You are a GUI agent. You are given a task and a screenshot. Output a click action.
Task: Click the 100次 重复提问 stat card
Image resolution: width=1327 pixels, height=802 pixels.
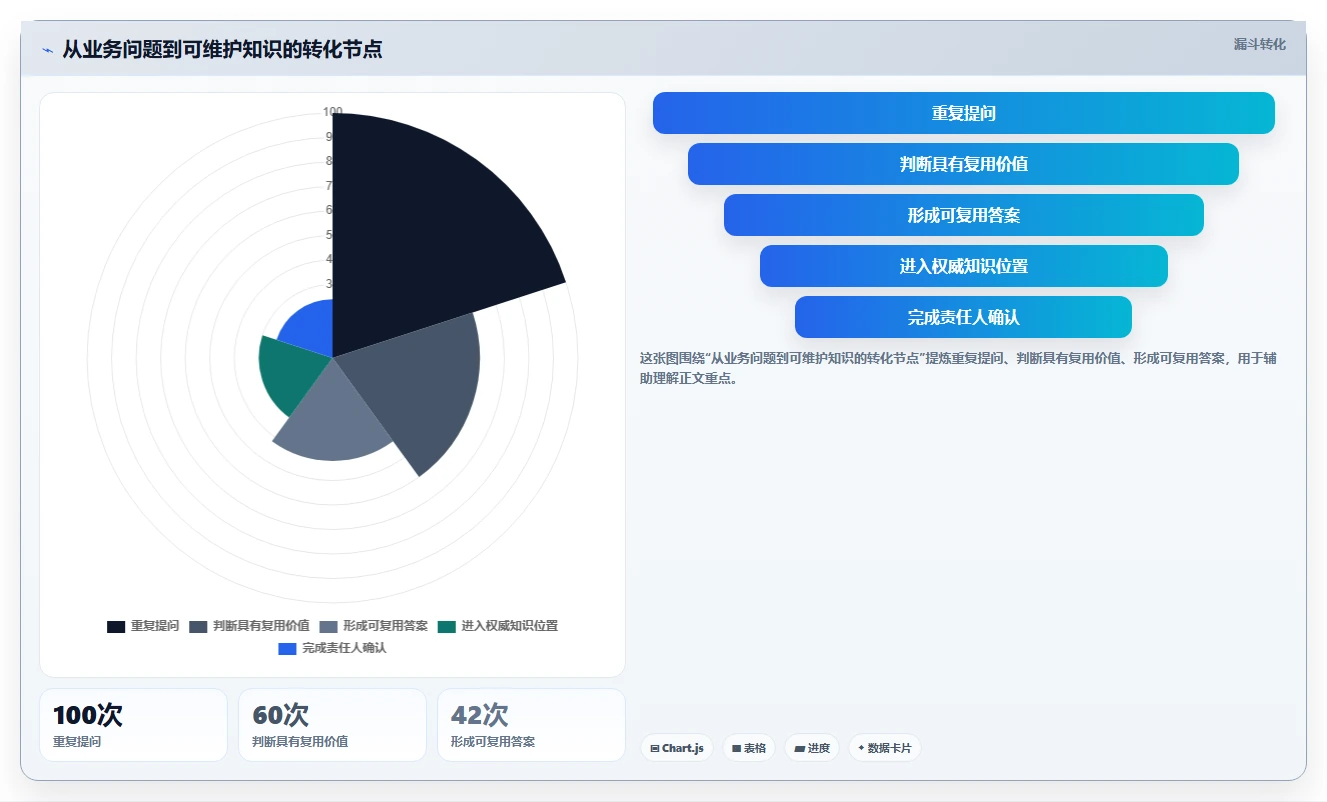tap(133, 725)
